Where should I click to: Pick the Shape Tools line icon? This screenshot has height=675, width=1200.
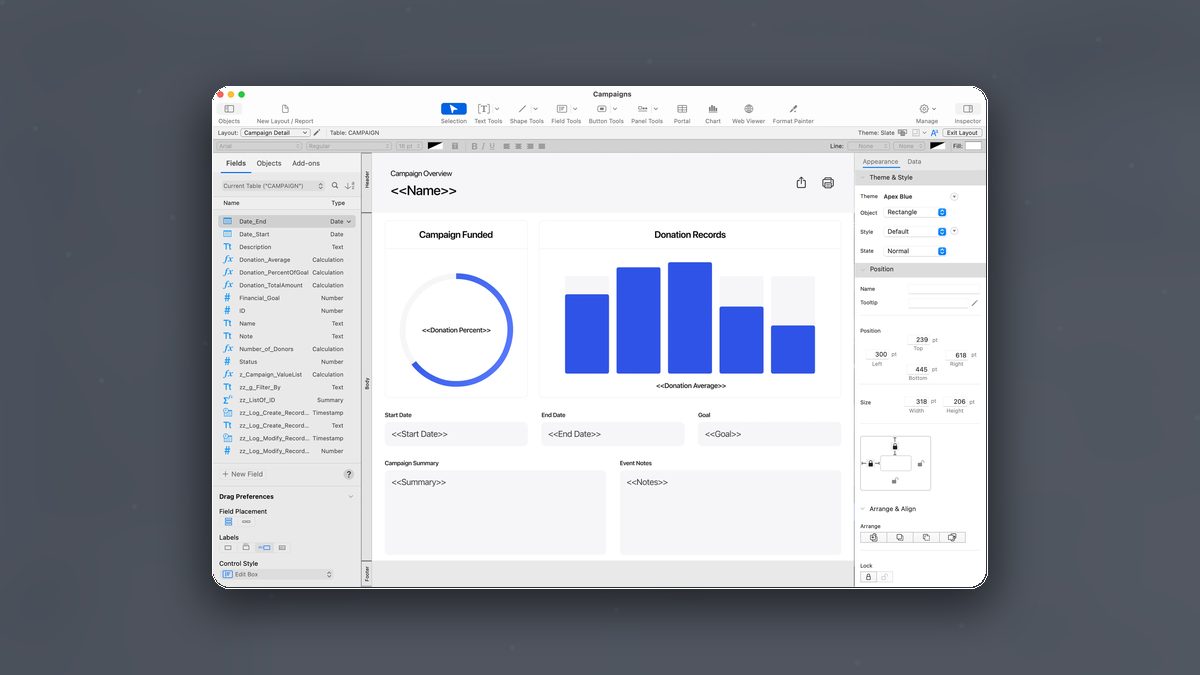pos(522,109)
